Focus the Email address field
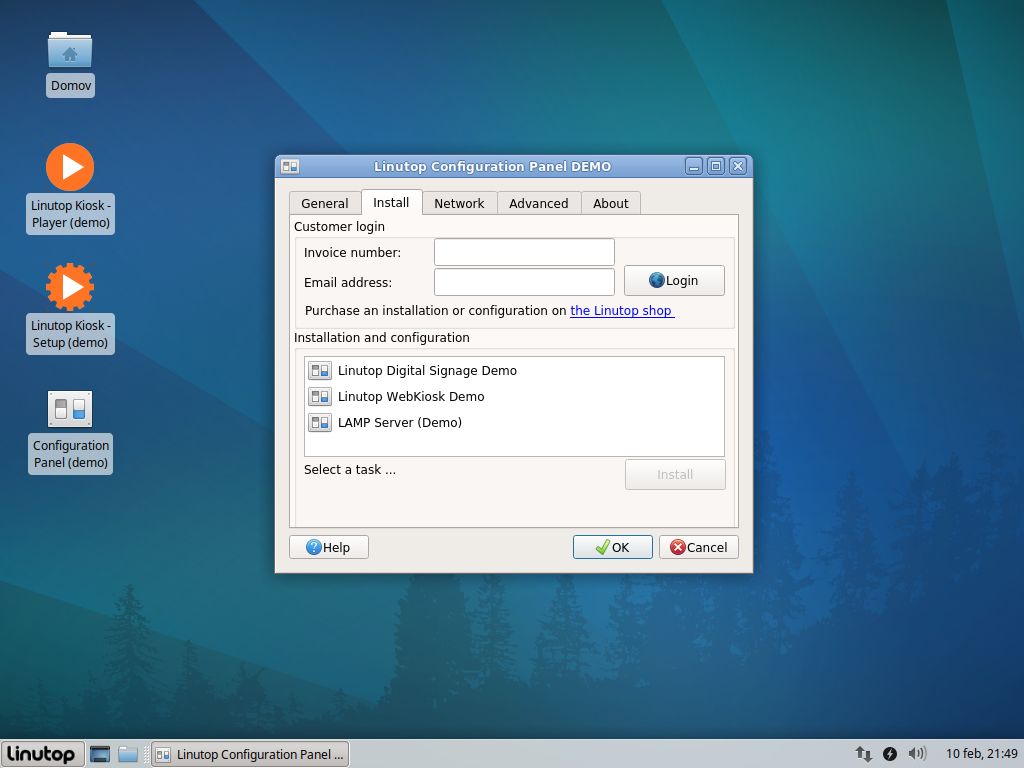The height and width of the screenshot is (768, 1024). (524, 282)
